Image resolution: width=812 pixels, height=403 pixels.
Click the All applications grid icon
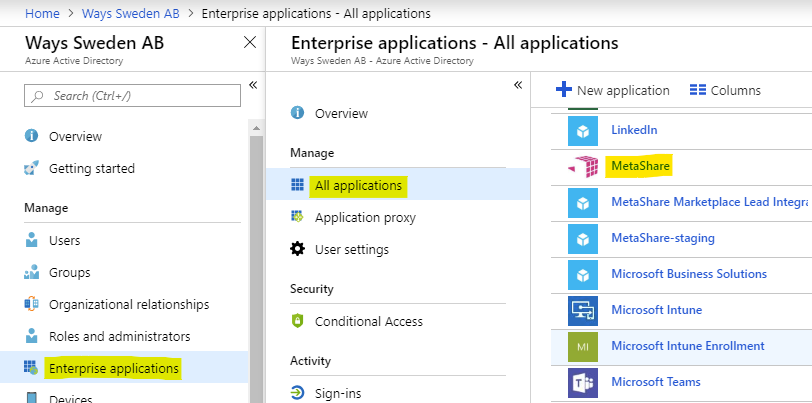click(297, 185)
